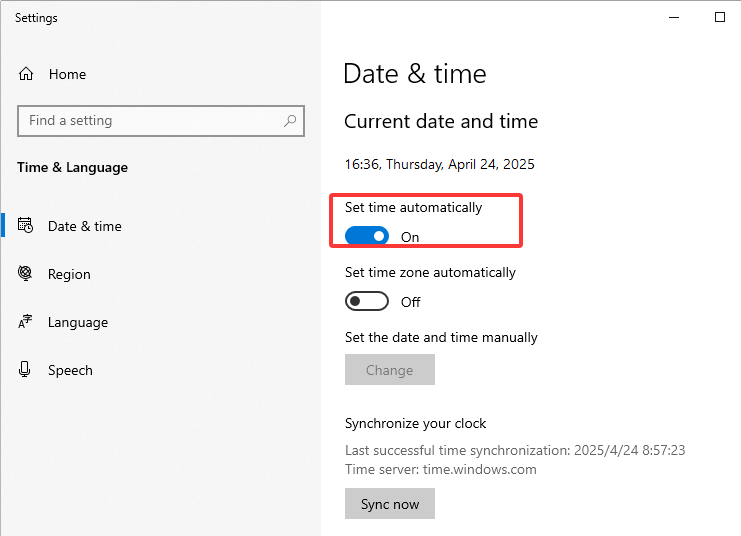Image resolution: width=741 pixels, height=536 pixels.
Task: Click the Change button for manual time
Action: pos(389,370)
